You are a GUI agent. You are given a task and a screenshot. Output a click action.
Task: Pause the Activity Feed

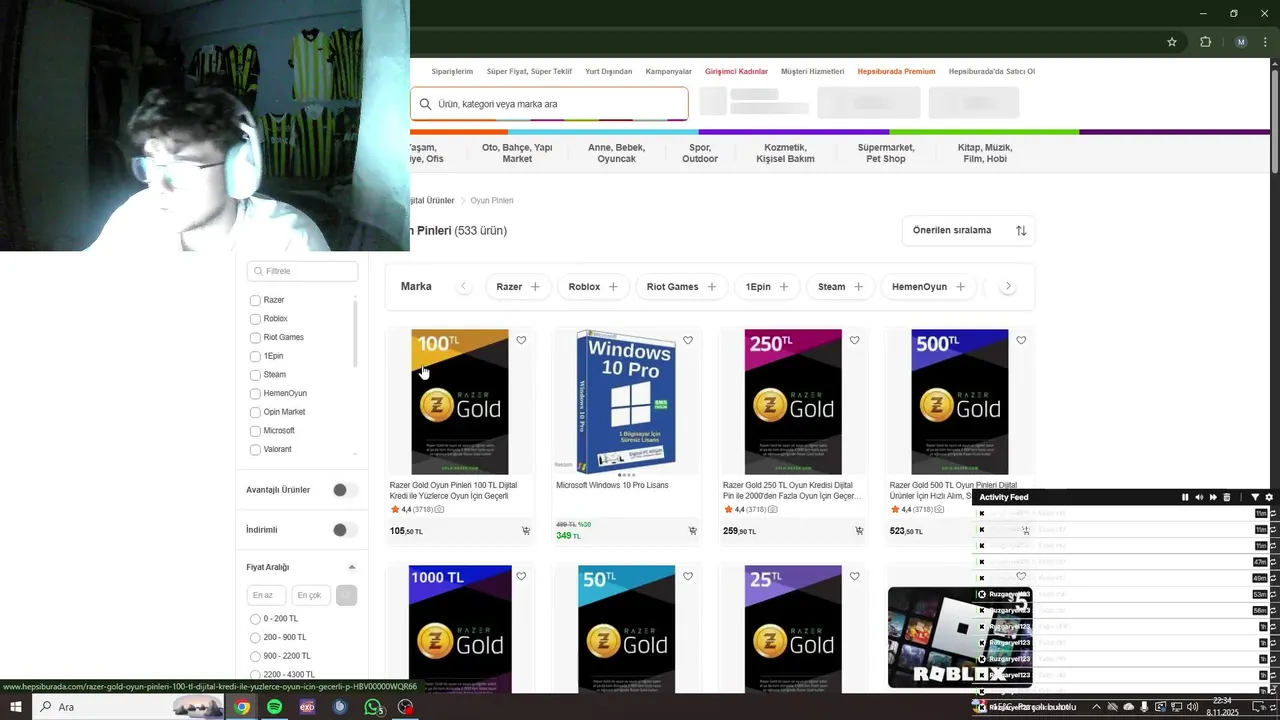tap(1185, 497)
